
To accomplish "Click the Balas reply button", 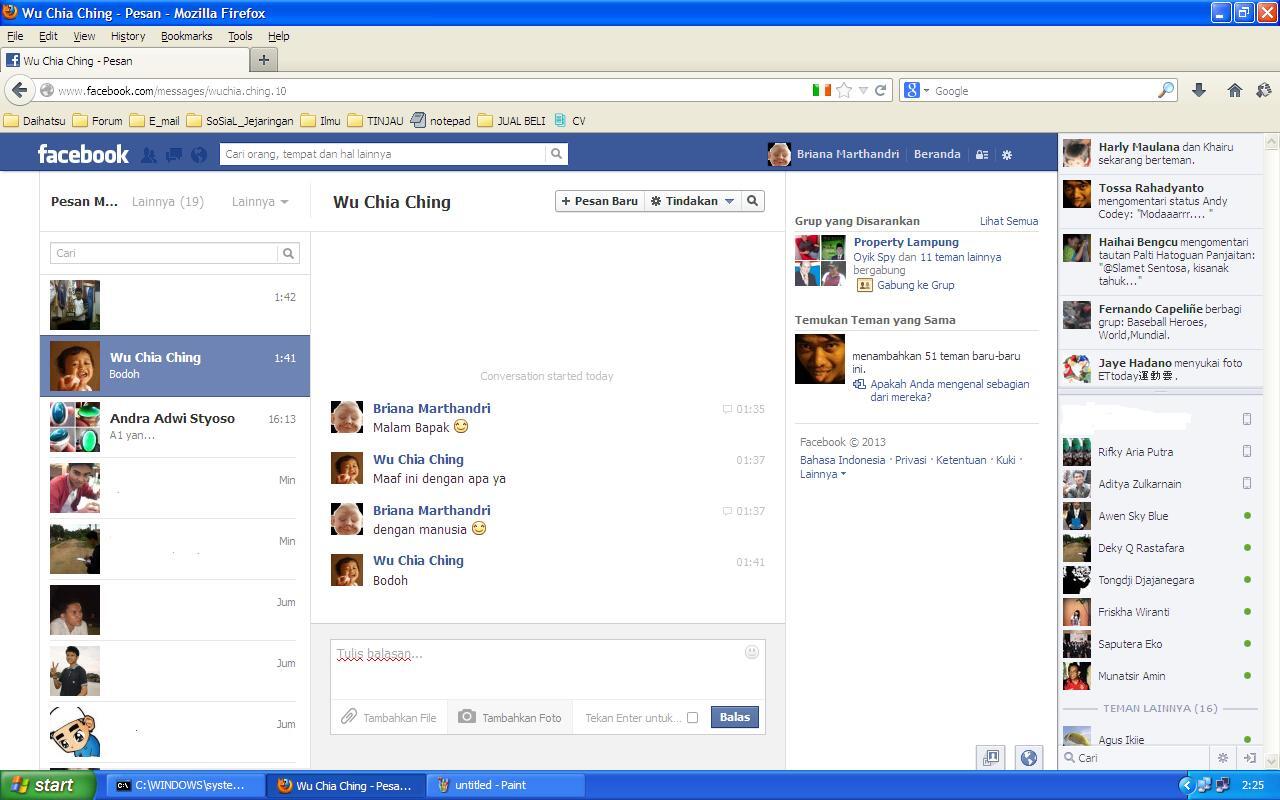I will tap(735, 717).
